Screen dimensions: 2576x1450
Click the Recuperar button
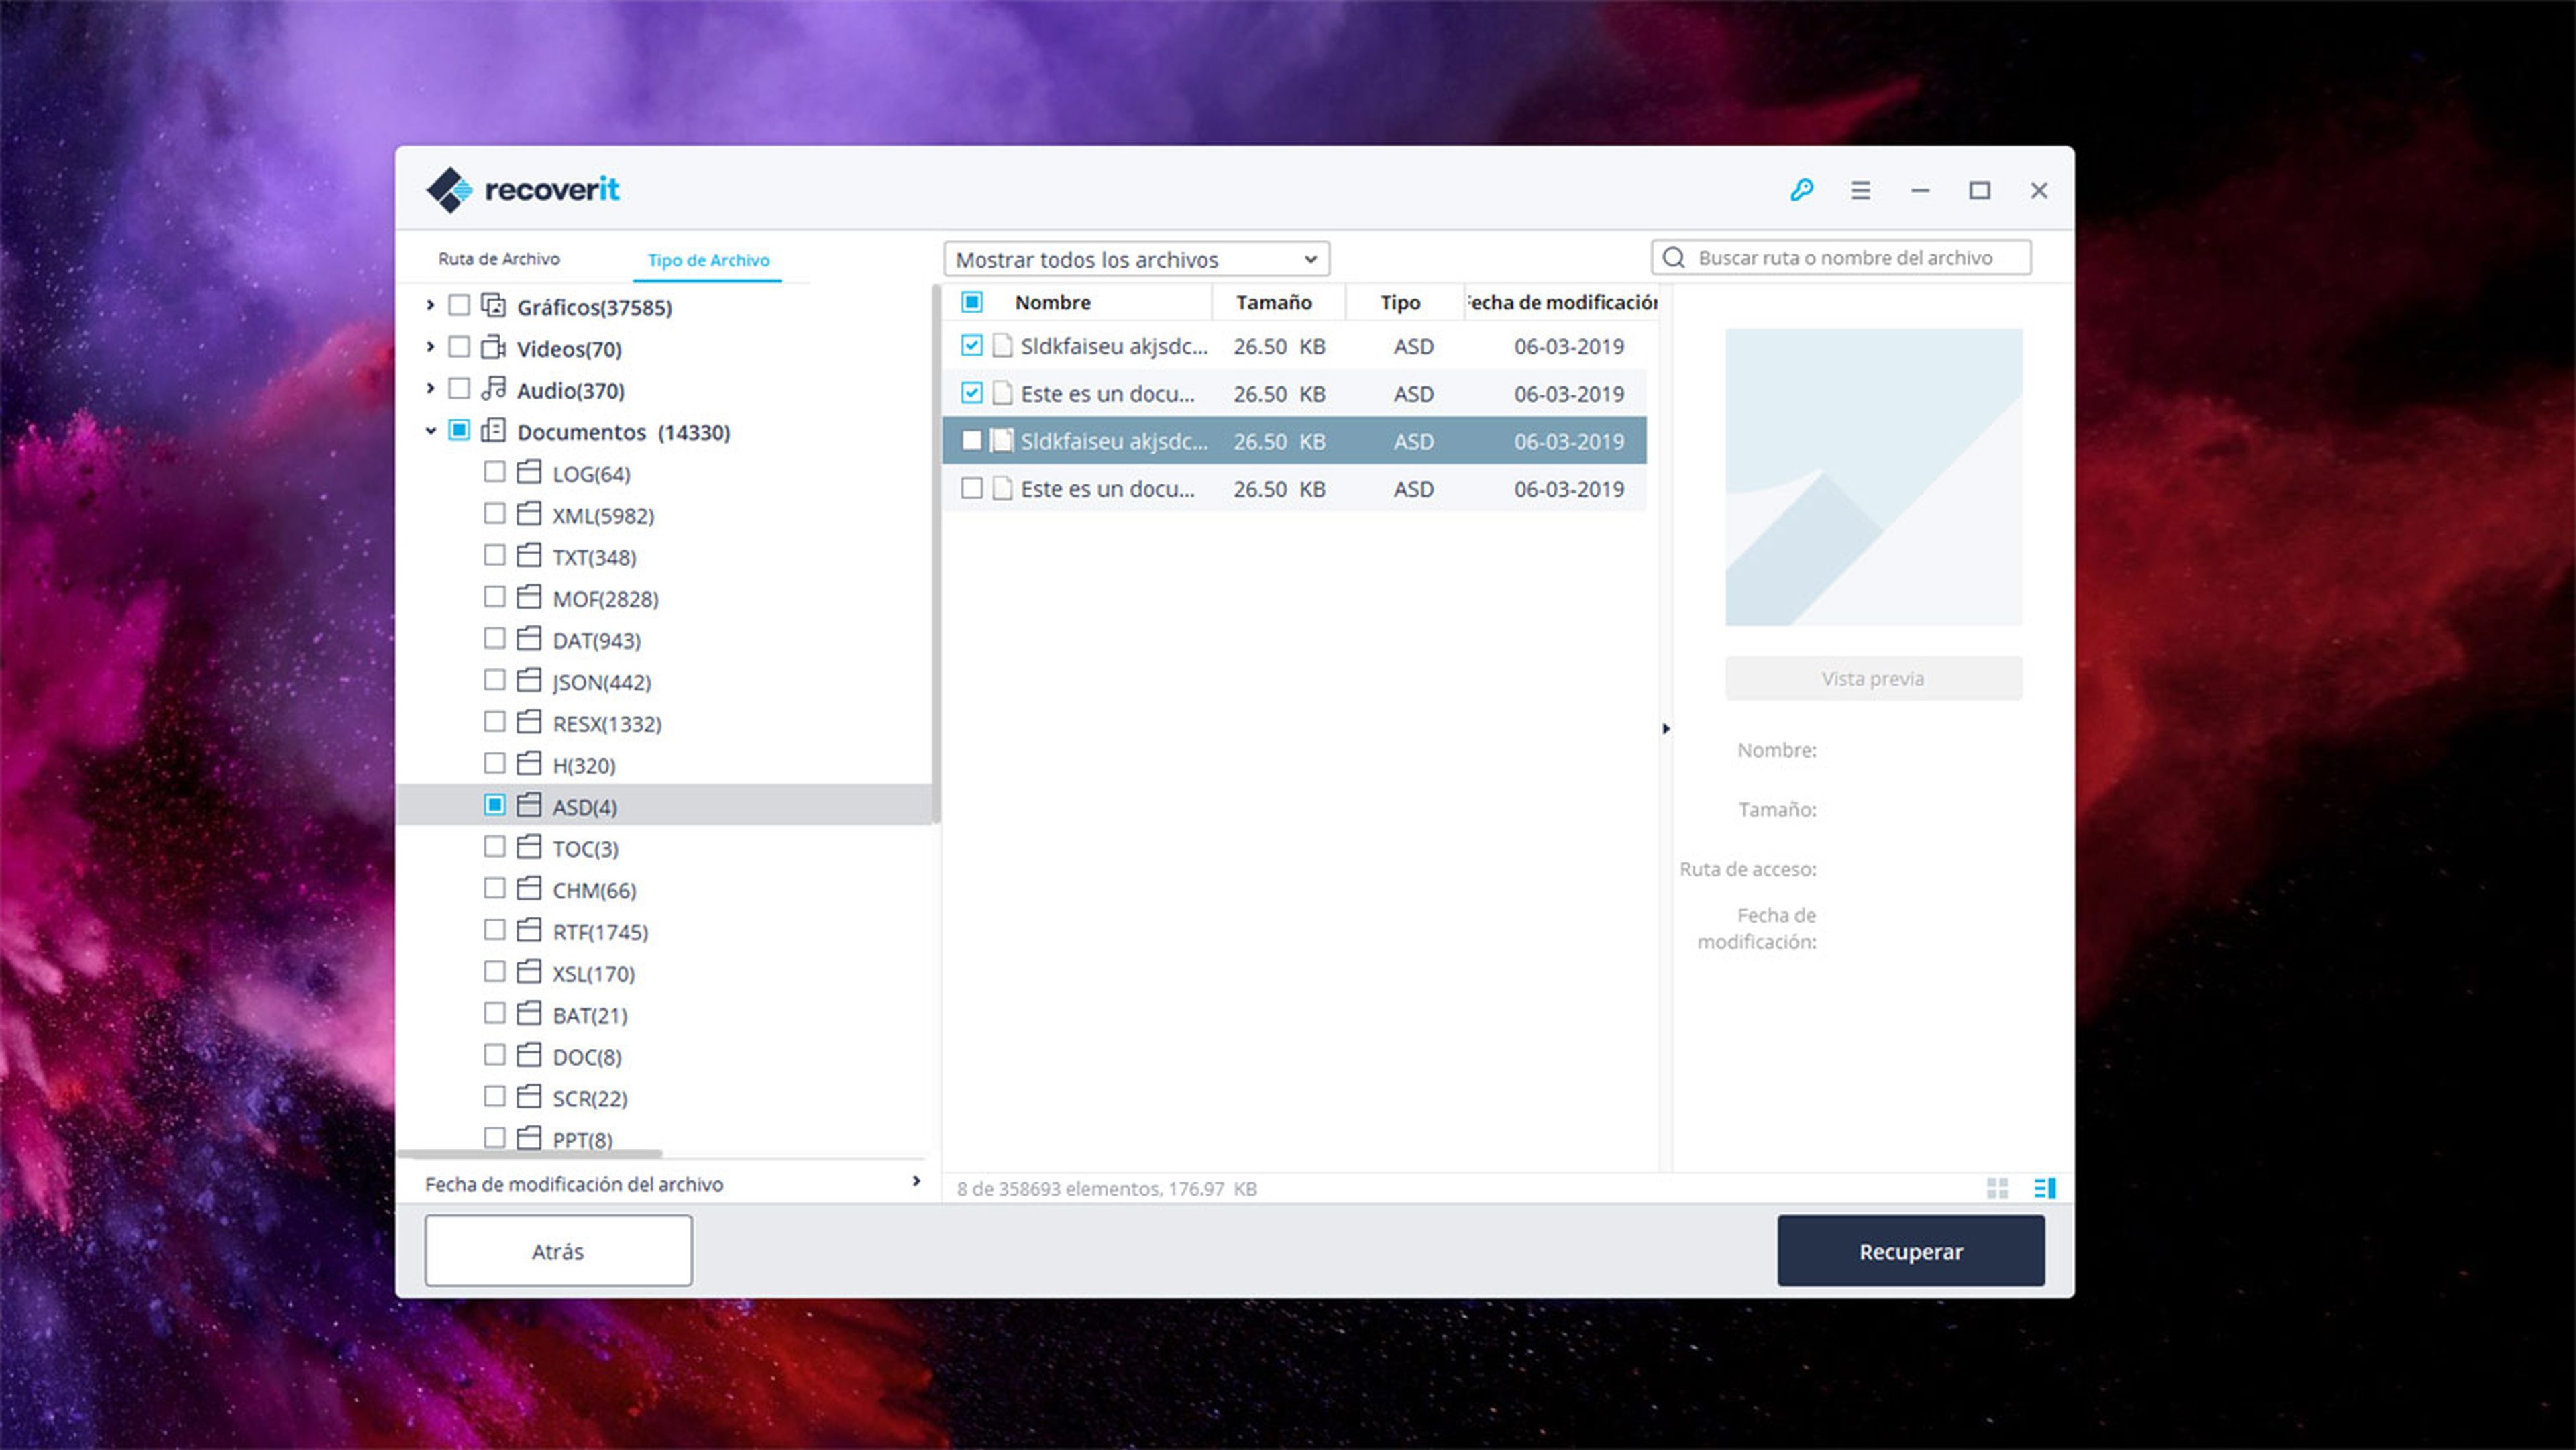click(1911, 1251)
